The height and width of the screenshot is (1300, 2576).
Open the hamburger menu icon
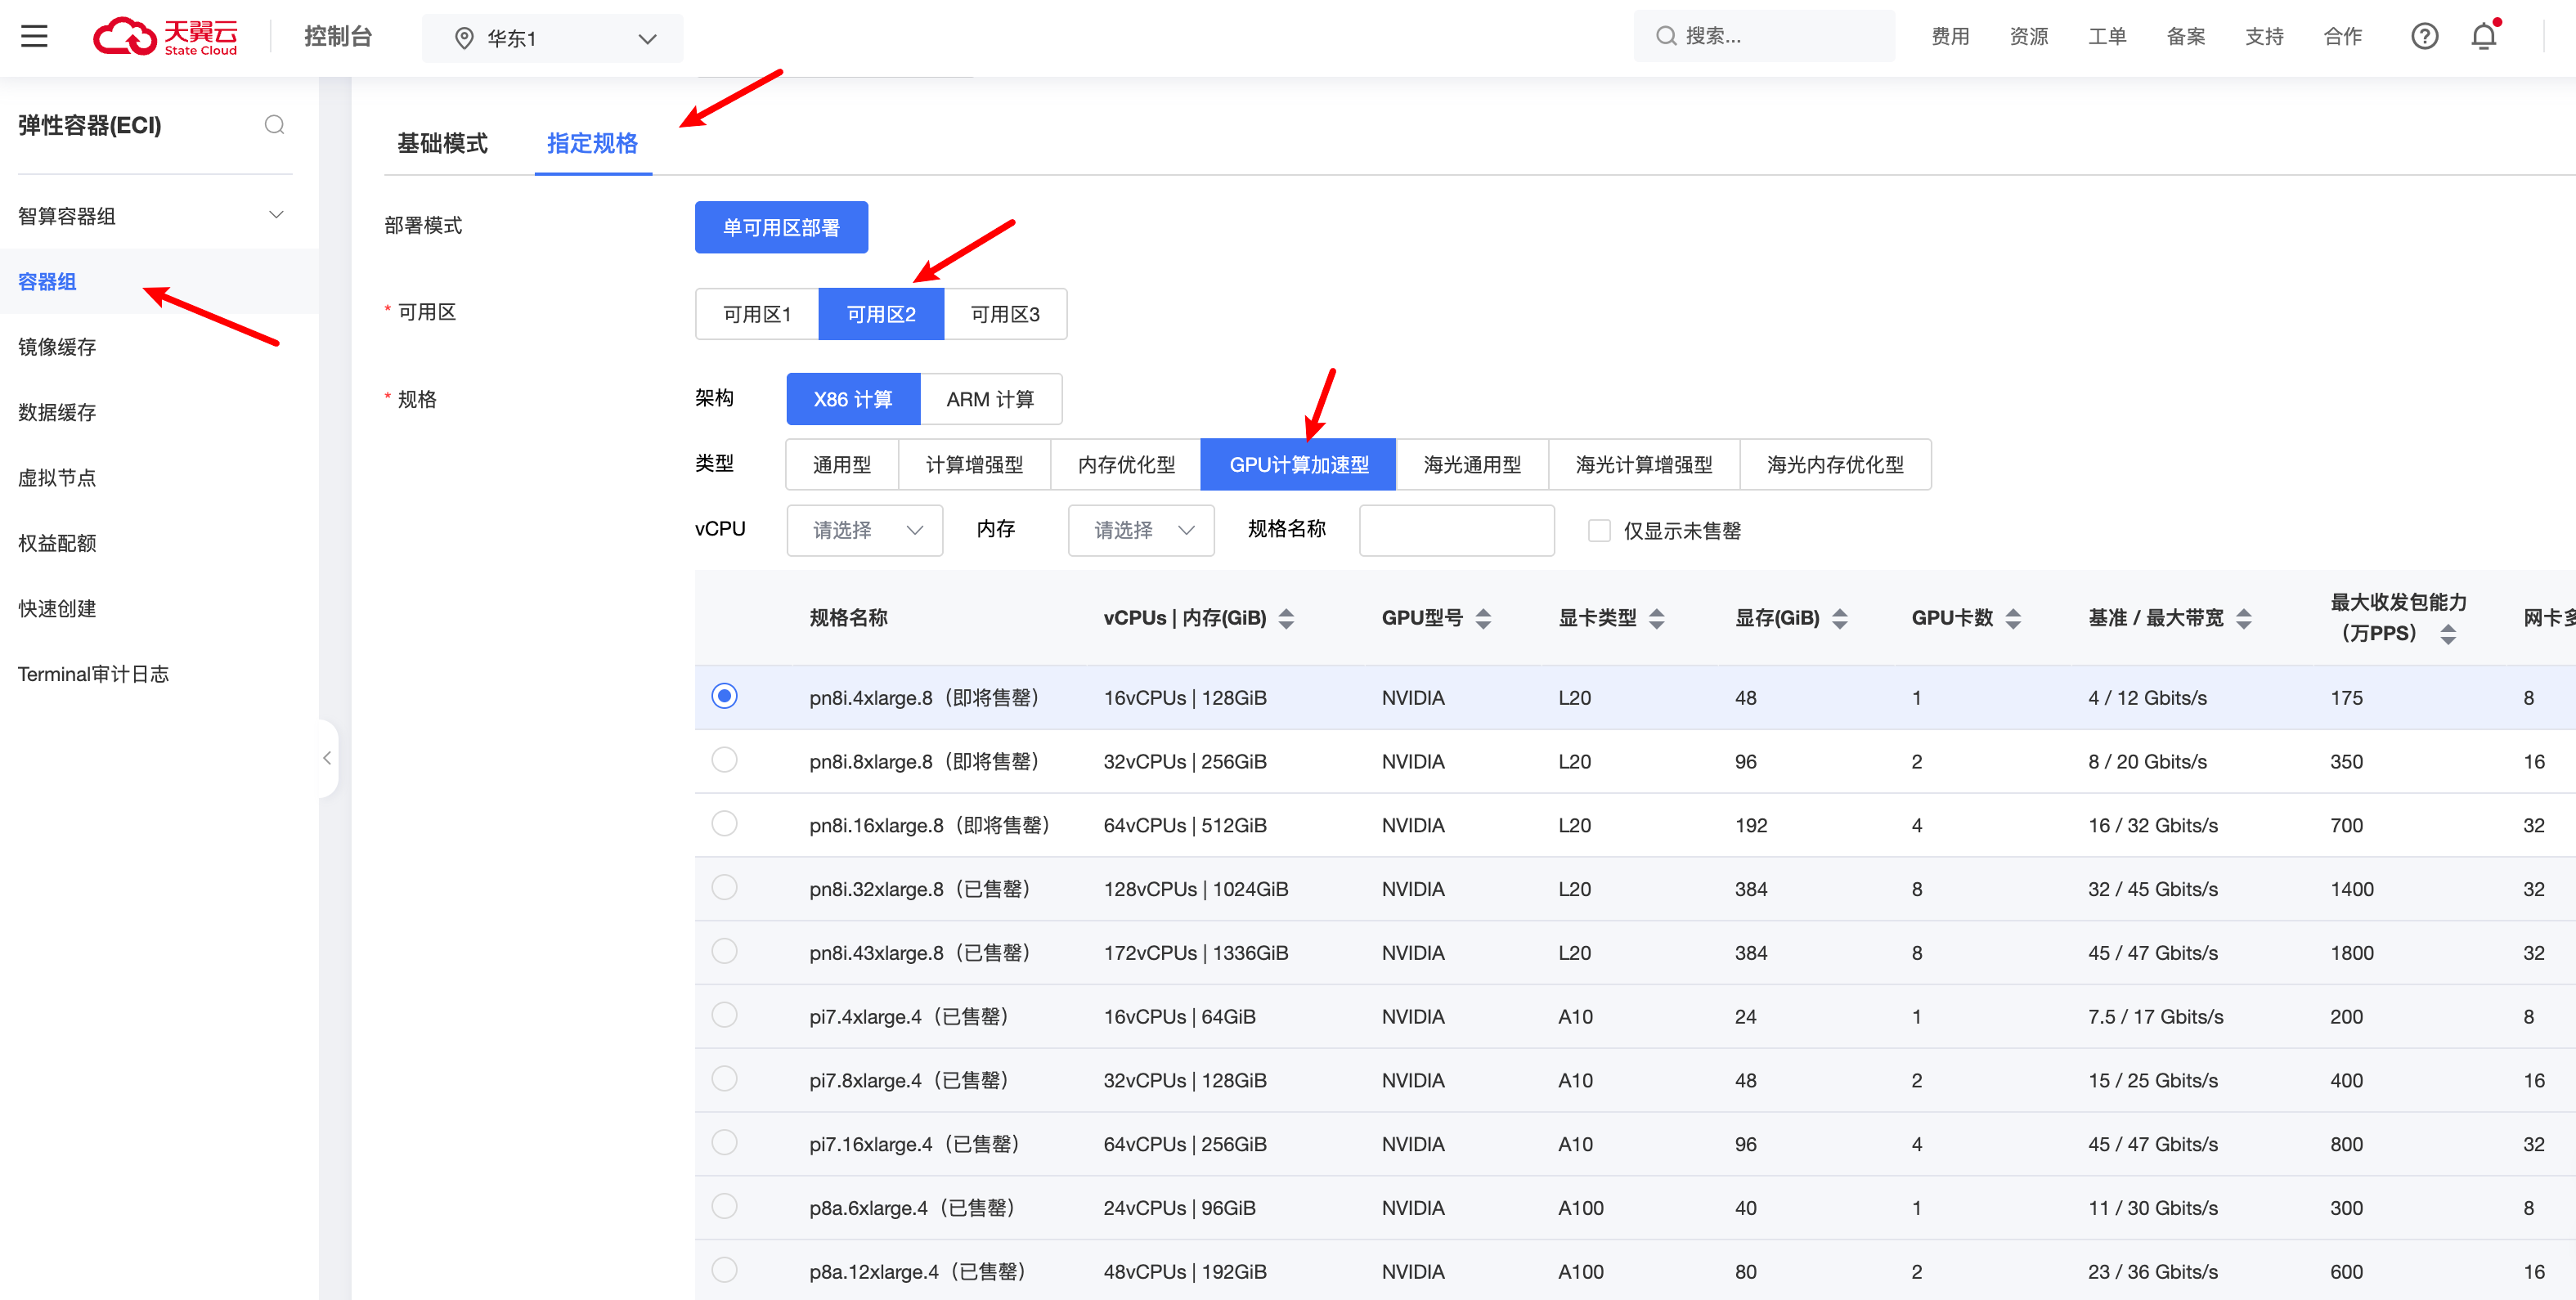point(34,37)
